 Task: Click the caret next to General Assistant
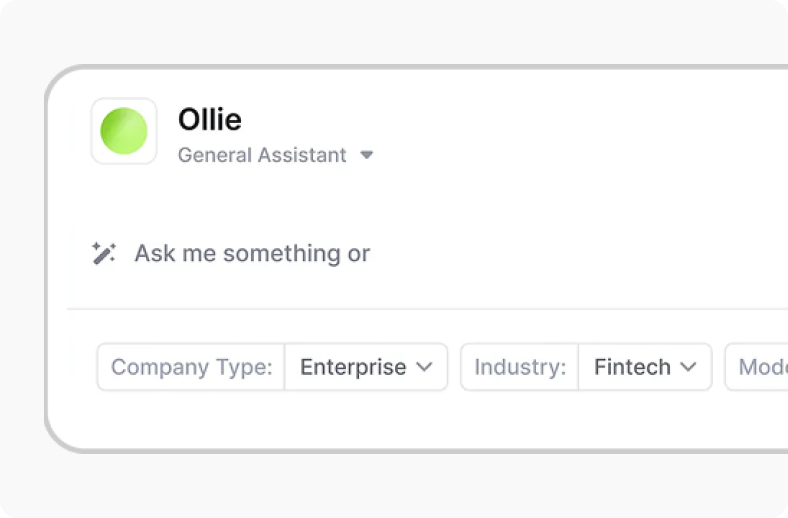(367, 155)
